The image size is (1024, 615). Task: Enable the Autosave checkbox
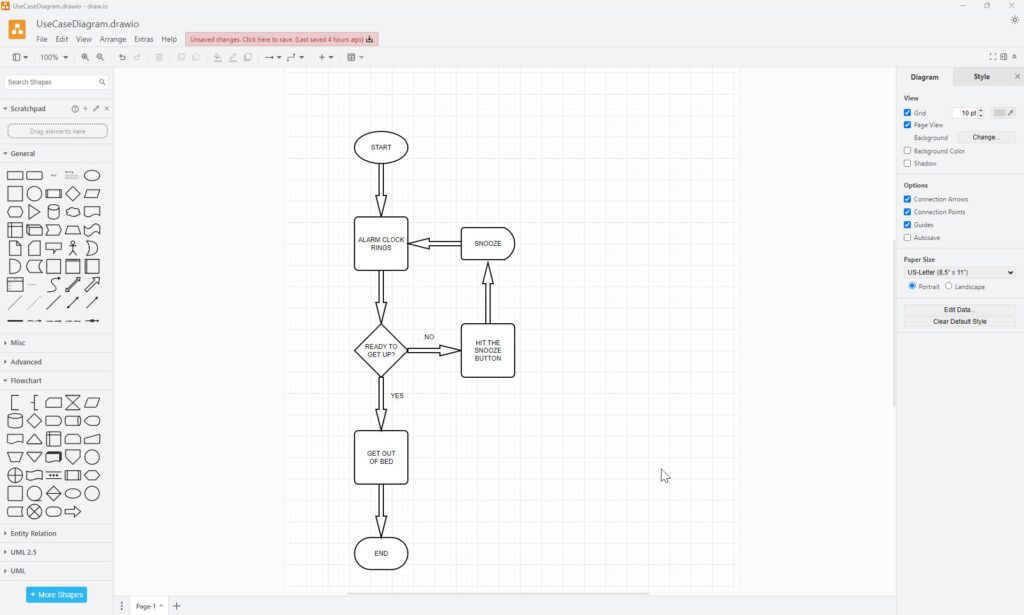(x=907, y=238)
